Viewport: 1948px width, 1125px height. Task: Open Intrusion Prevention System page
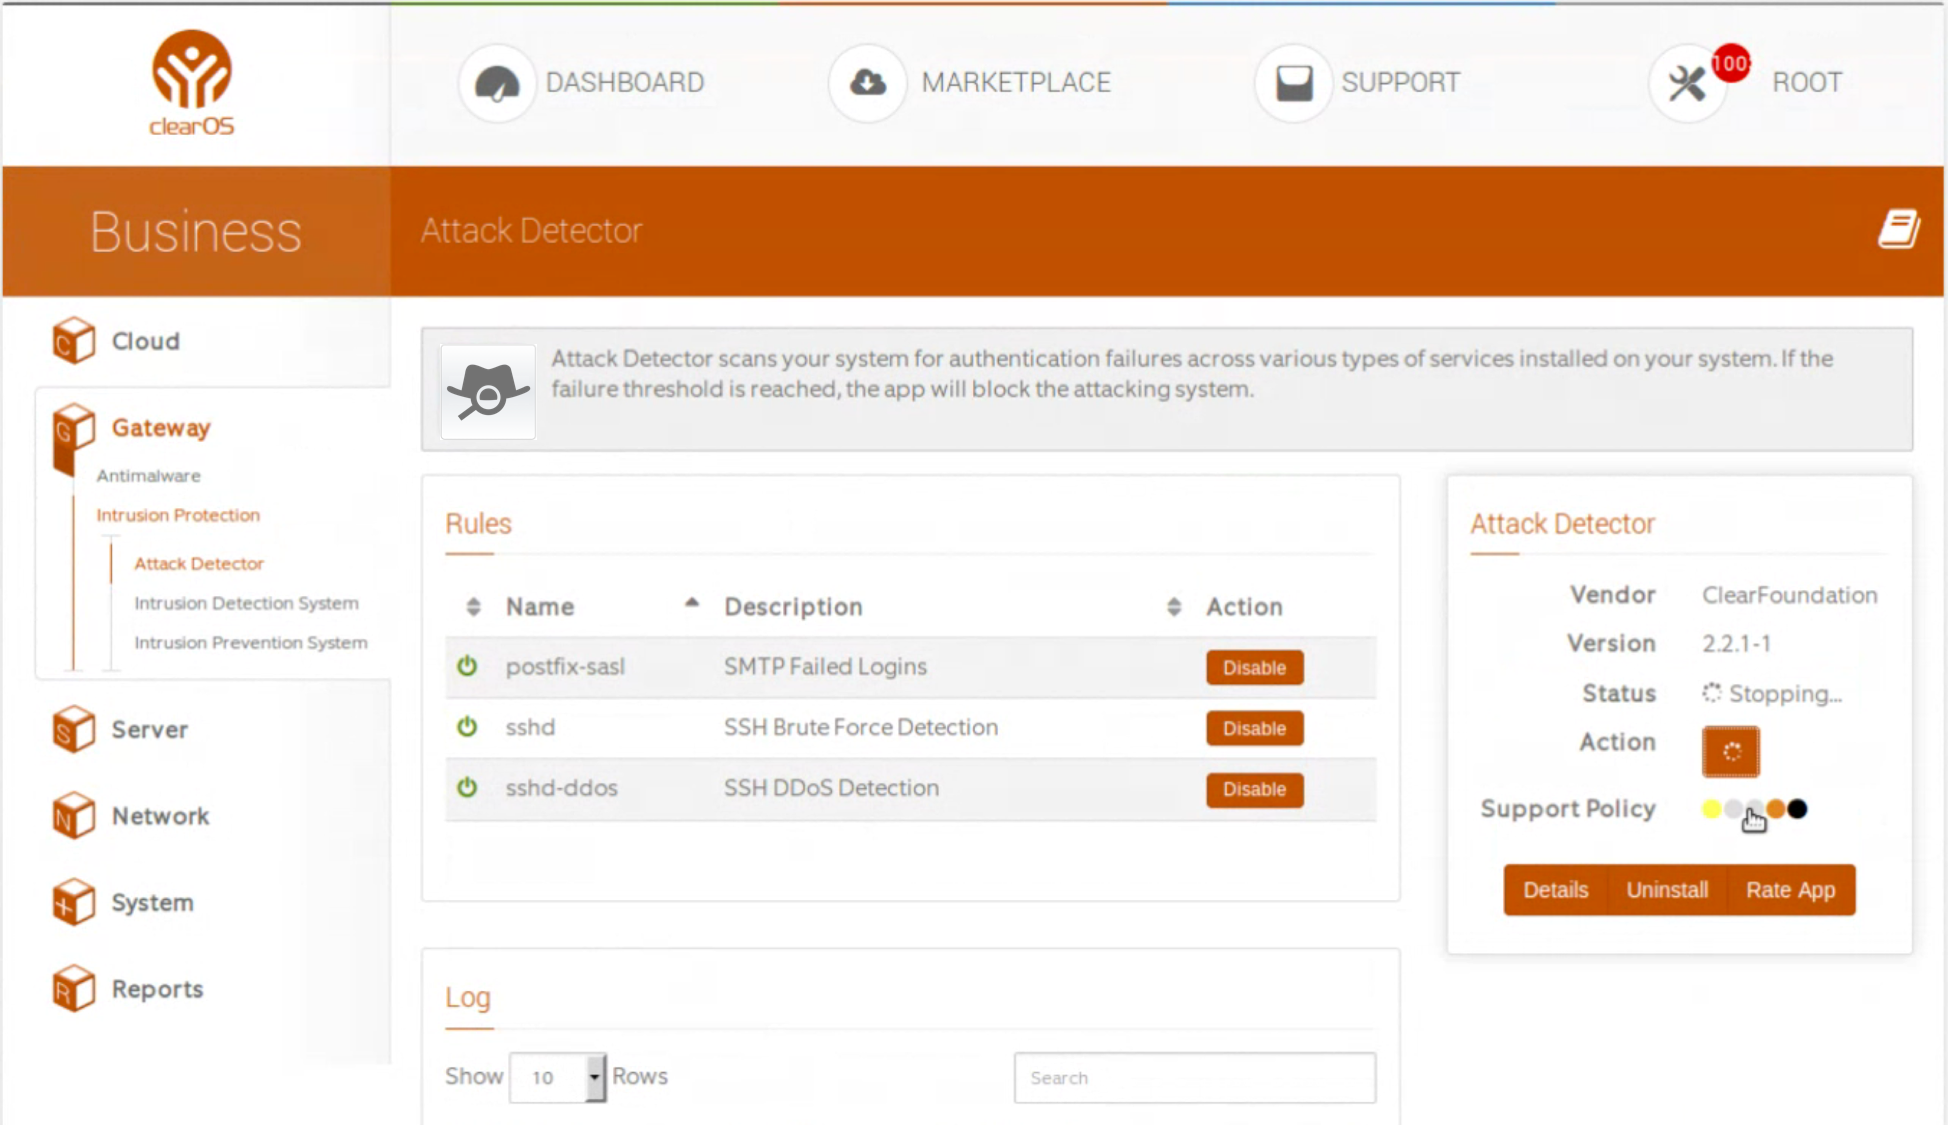[251, 643]
